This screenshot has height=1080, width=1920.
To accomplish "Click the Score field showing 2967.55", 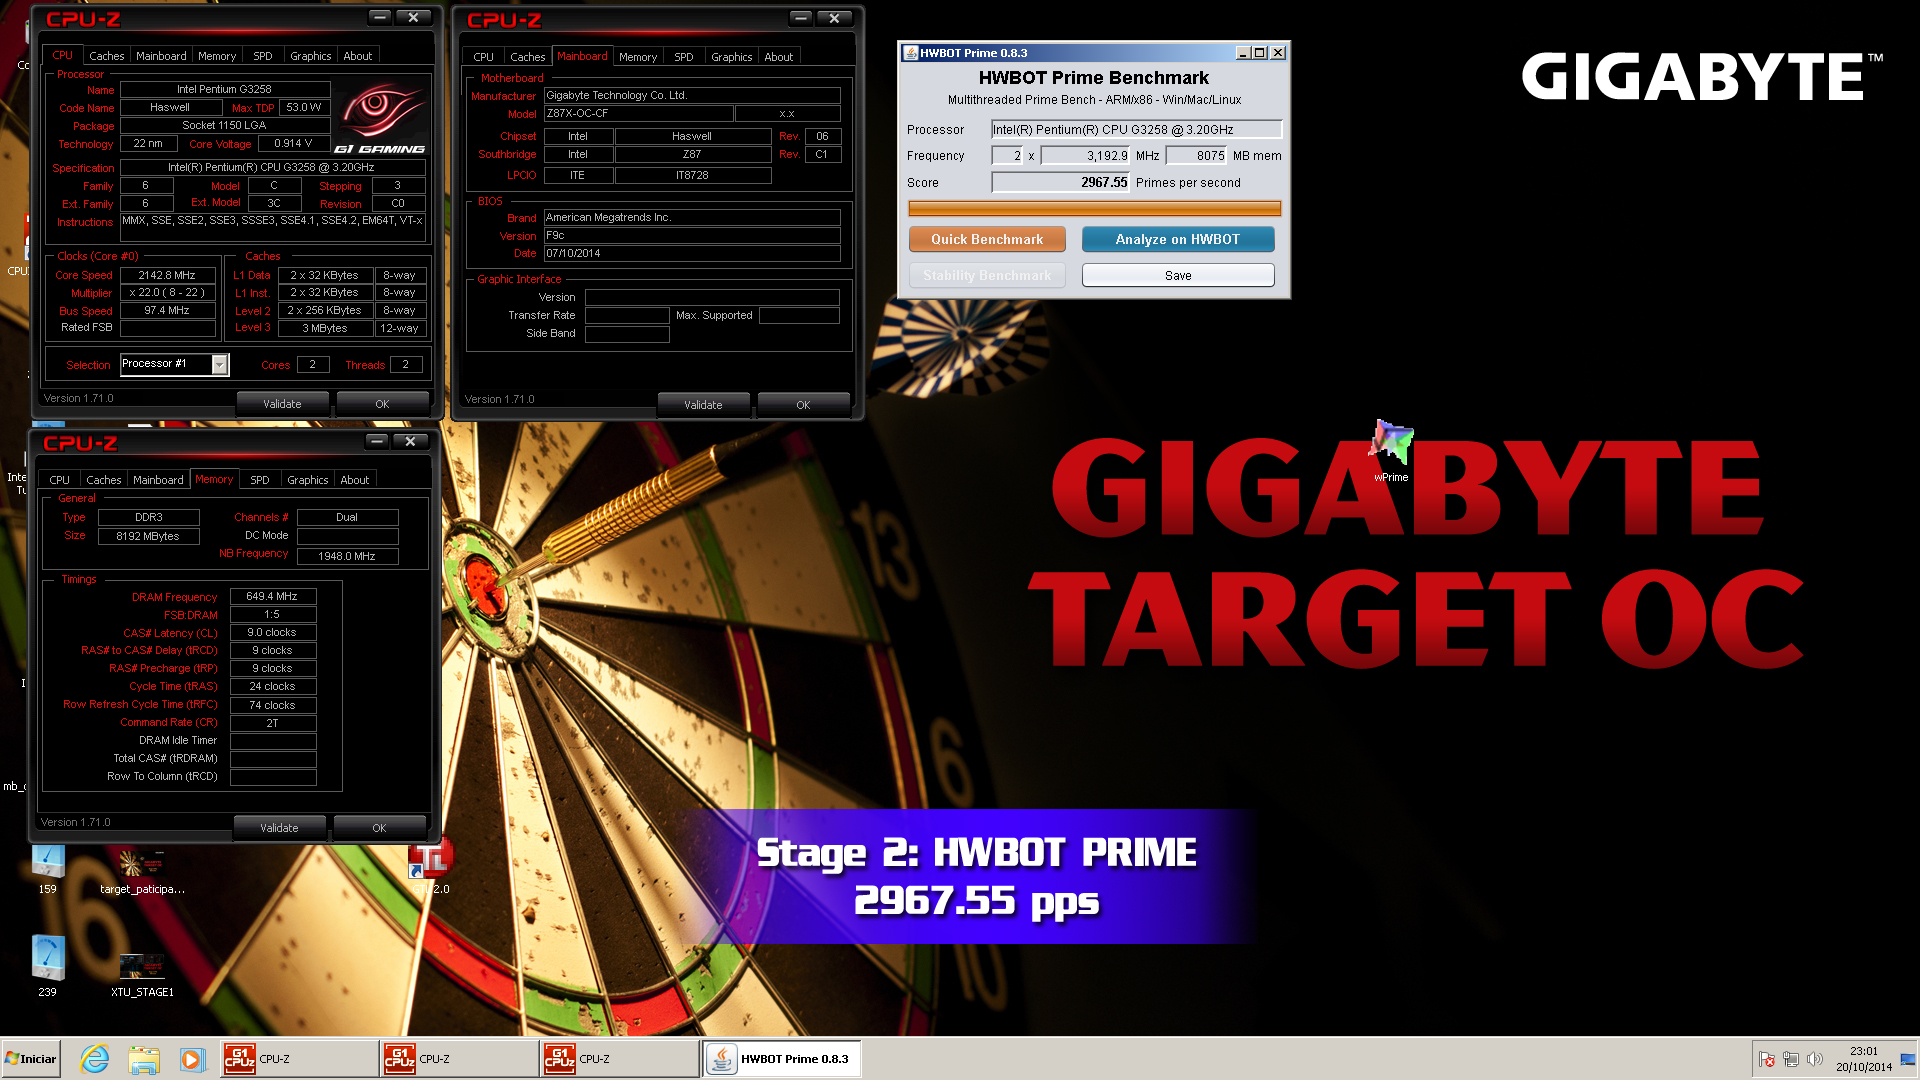I will (1060, 182).
